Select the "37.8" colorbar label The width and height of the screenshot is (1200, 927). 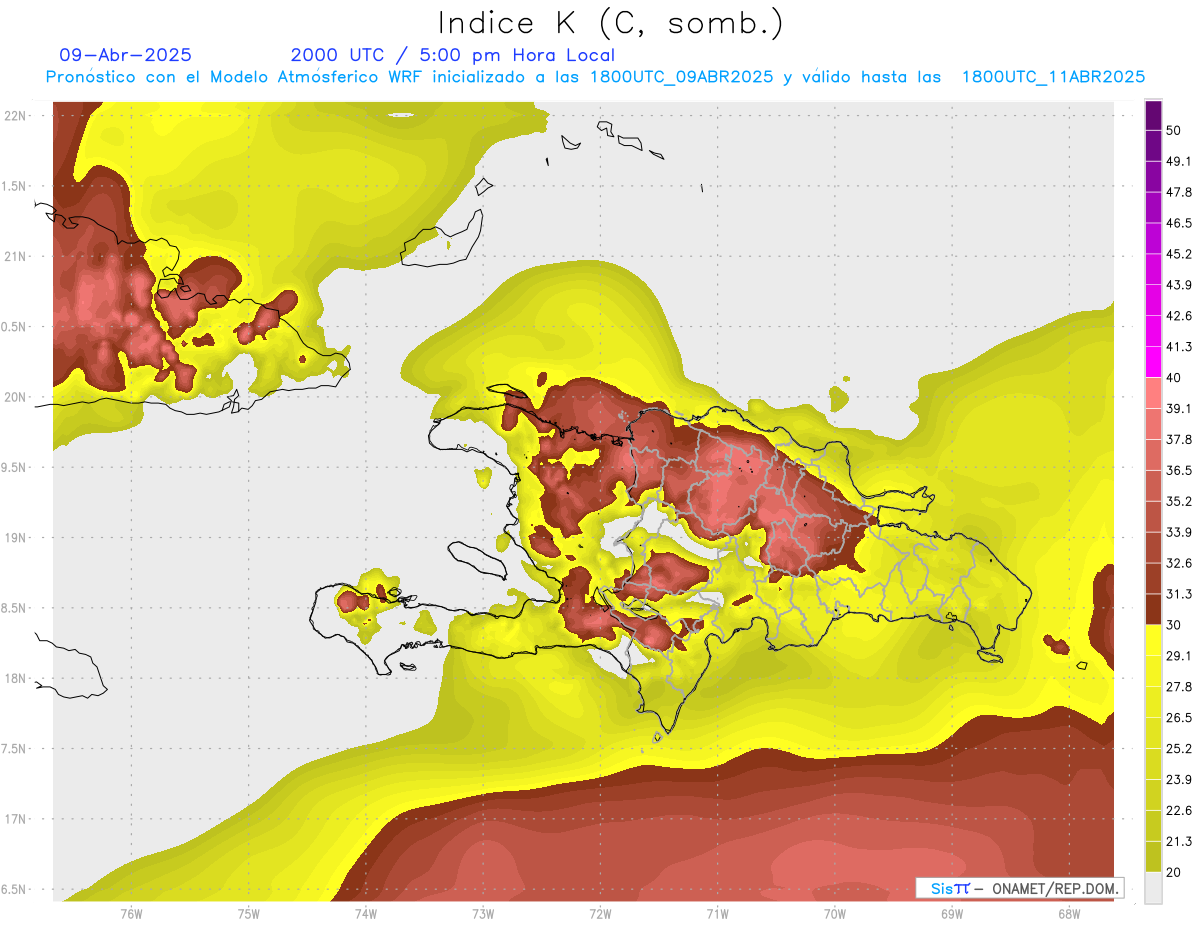pos(1179,439)
